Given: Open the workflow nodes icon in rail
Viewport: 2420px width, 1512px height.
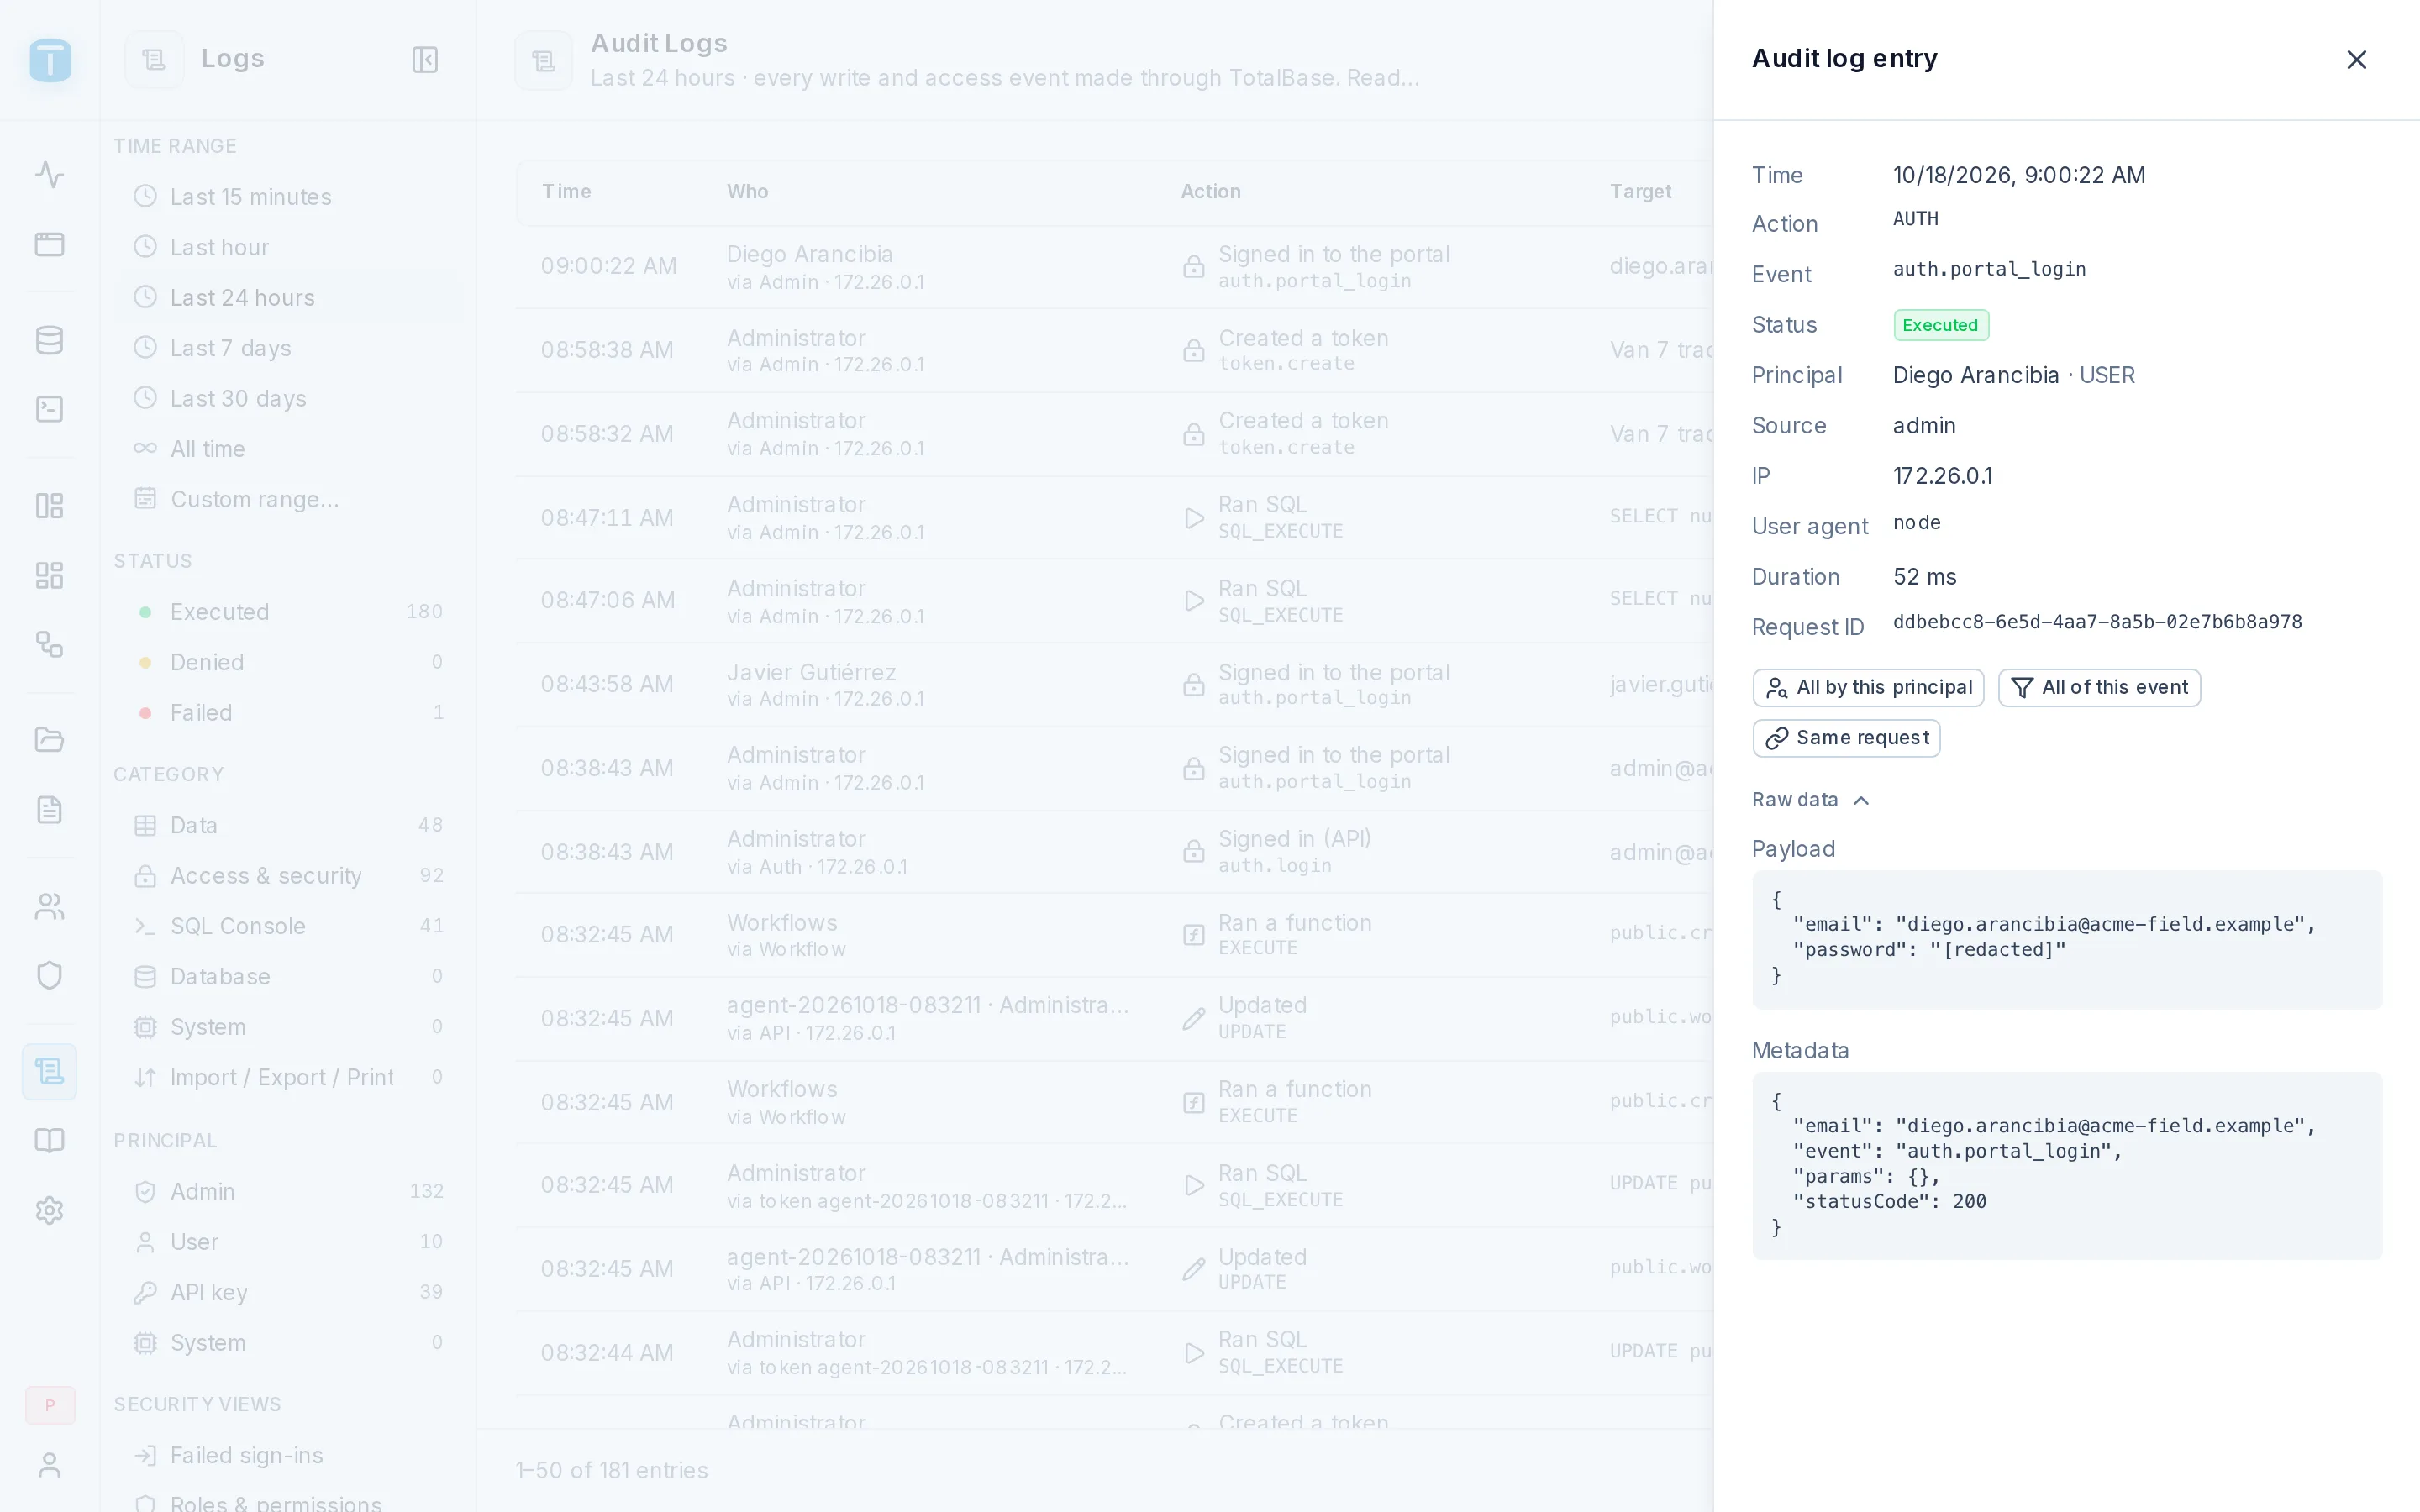Looking at the screenshot, I should 50,644.
